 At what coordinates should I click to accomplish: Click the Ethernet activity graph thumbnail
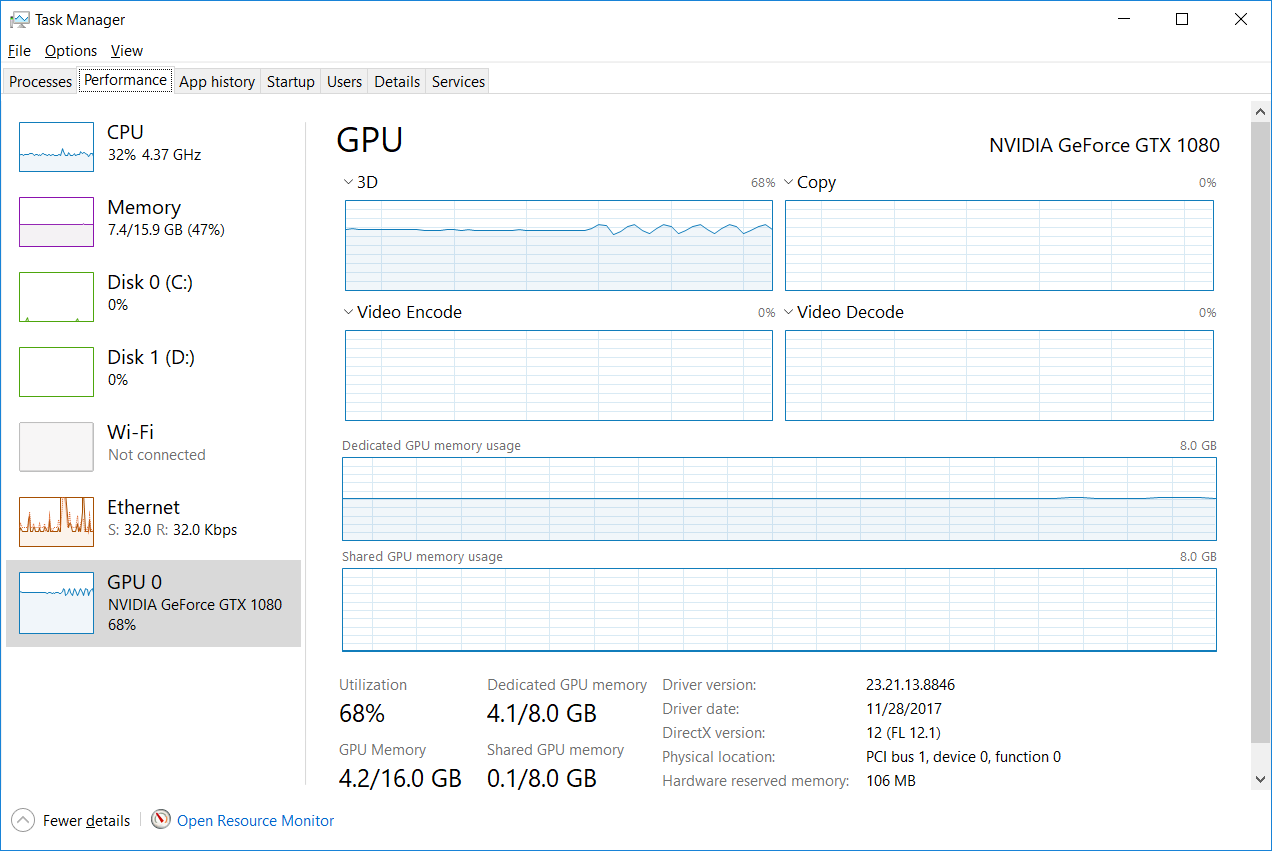(x=56, y=522)
